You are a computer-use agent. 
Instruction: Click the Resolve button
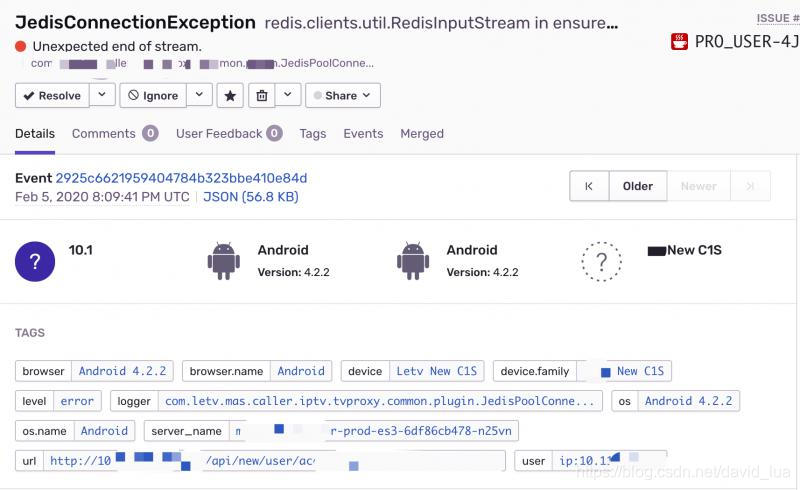[52, 95]
